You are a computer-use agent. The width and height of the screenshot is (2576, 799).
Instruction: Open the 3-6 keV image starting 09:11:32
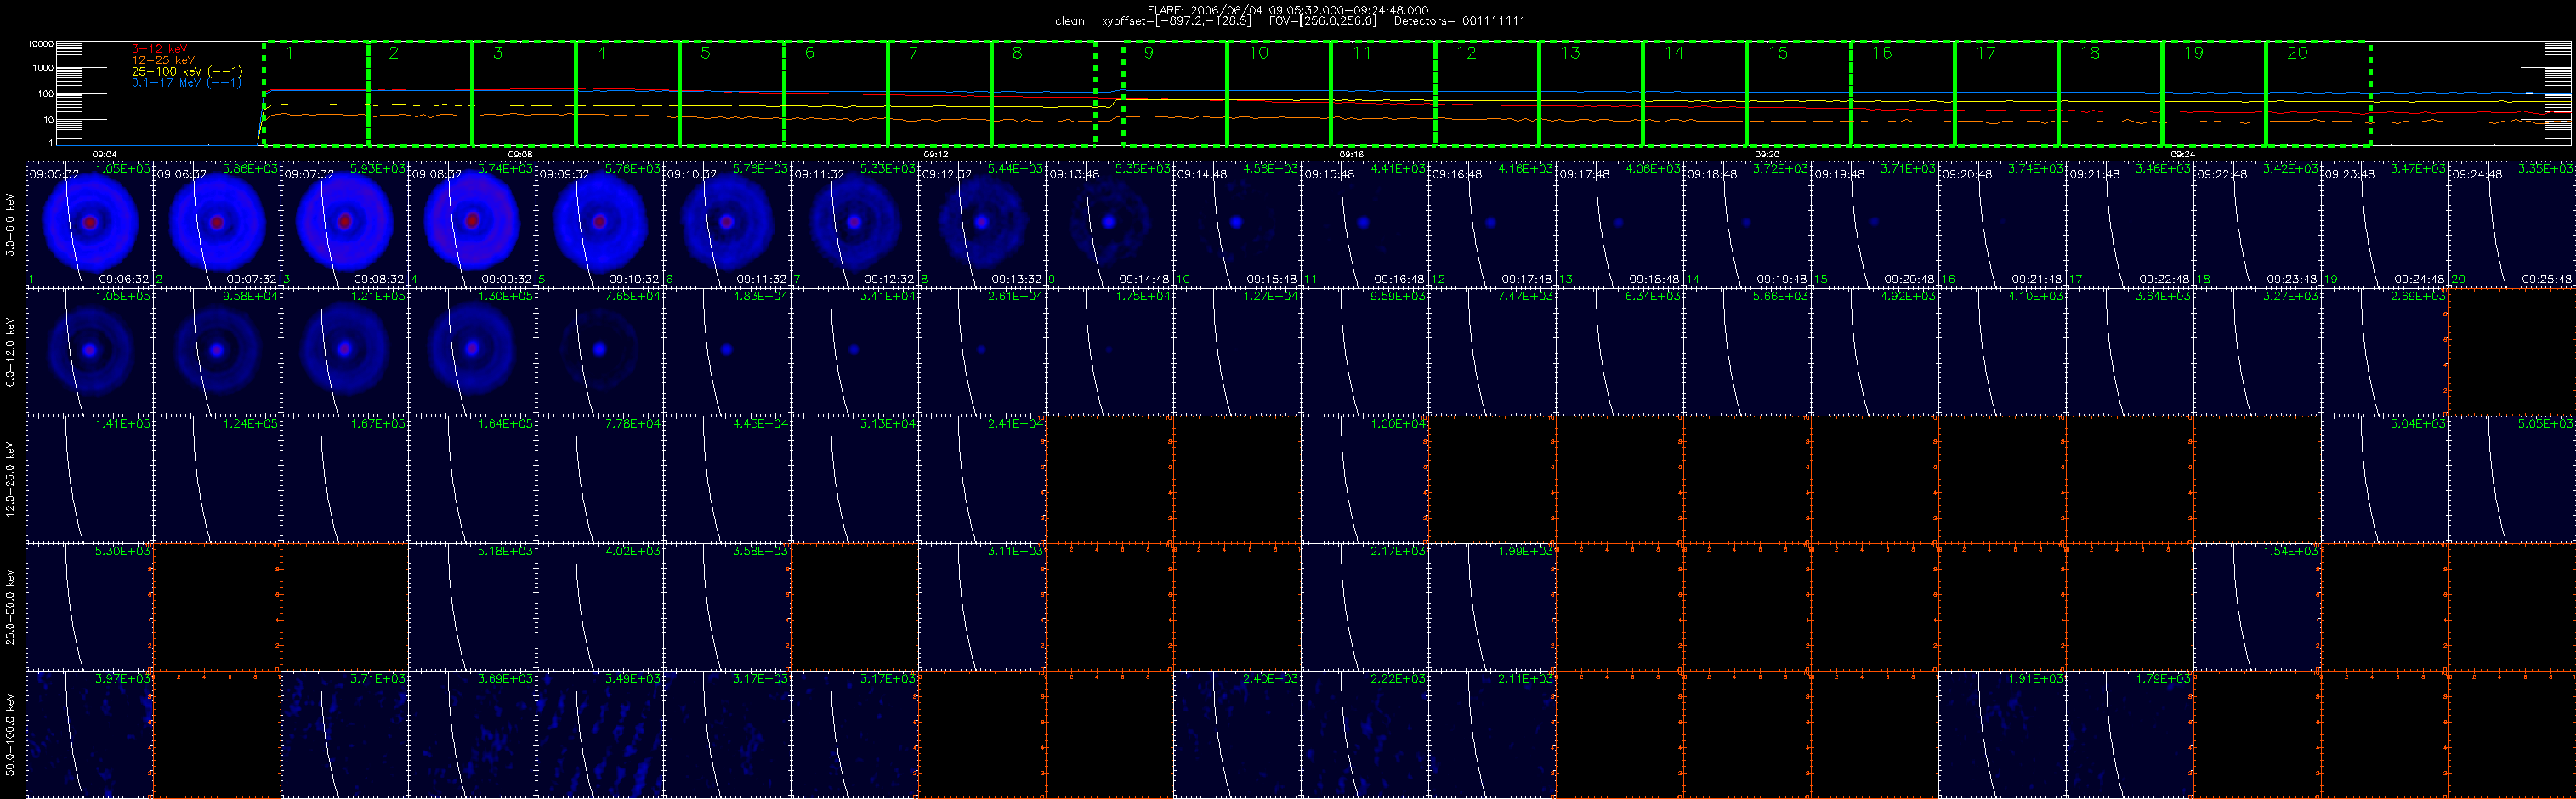click(855, 224)
